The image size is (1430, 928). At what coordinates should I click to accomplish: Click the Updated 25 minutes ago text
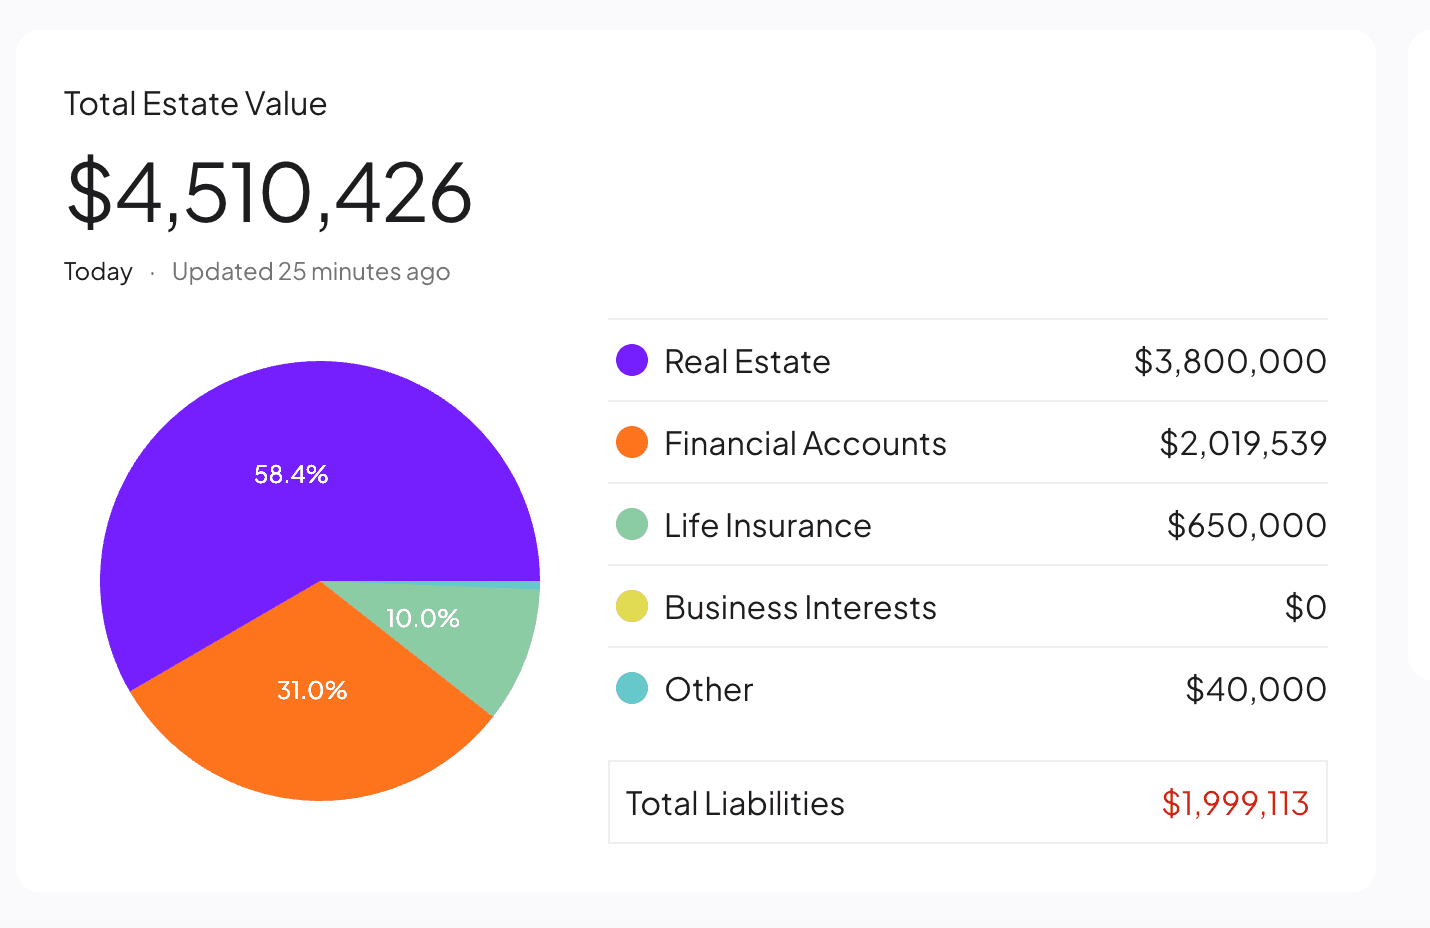[310, 272]
